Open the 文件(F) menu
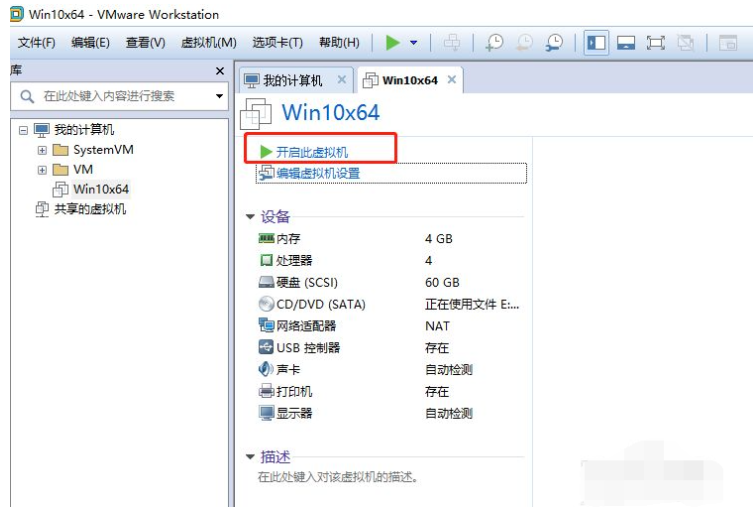 [x=36, y=43]
